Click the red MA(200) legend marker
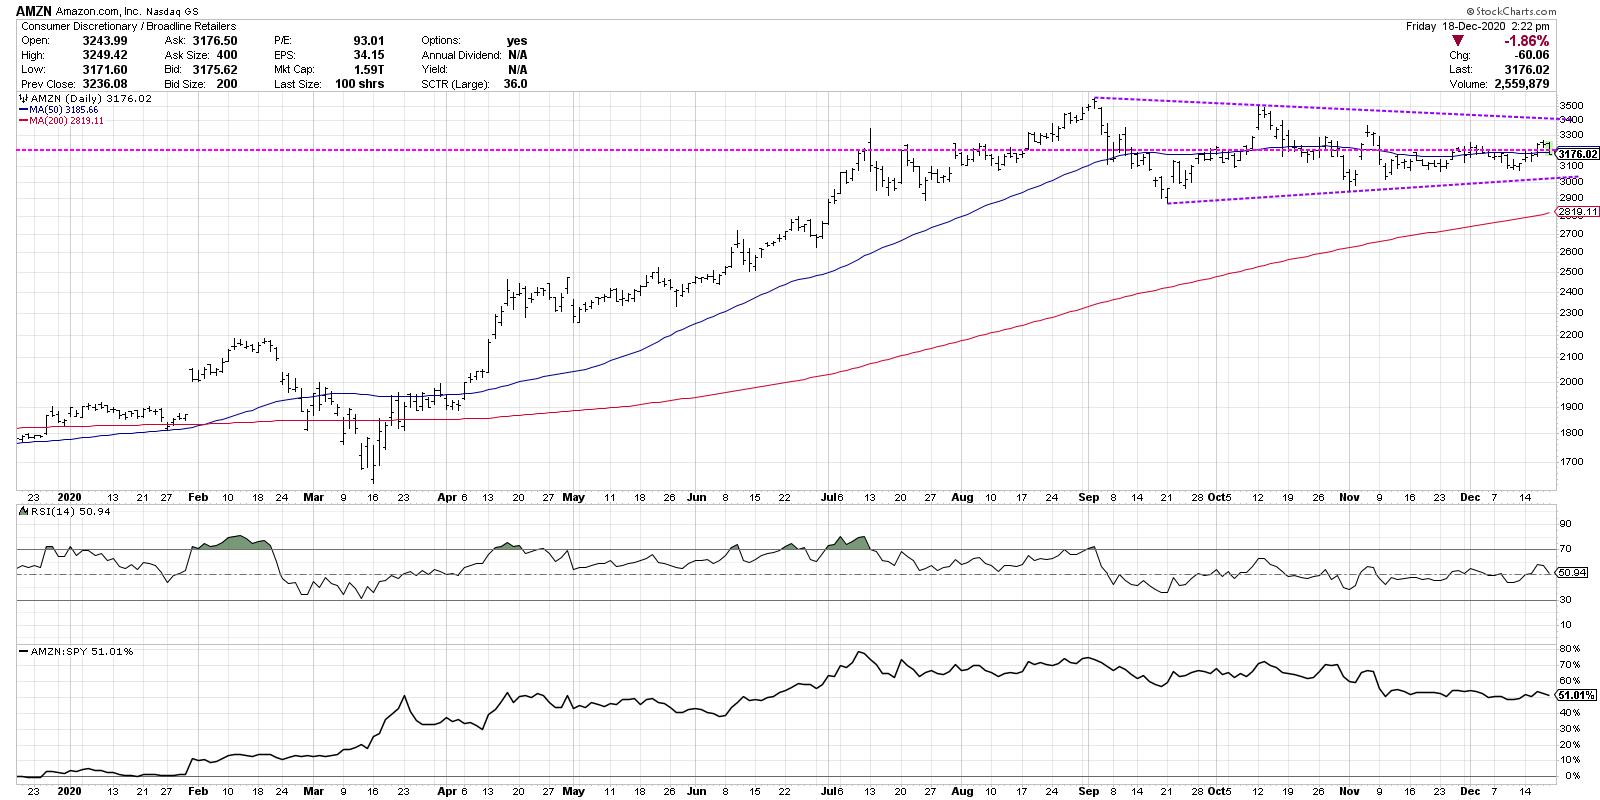Viewport: 1600px width, 800px height. (x=24, y=120)
